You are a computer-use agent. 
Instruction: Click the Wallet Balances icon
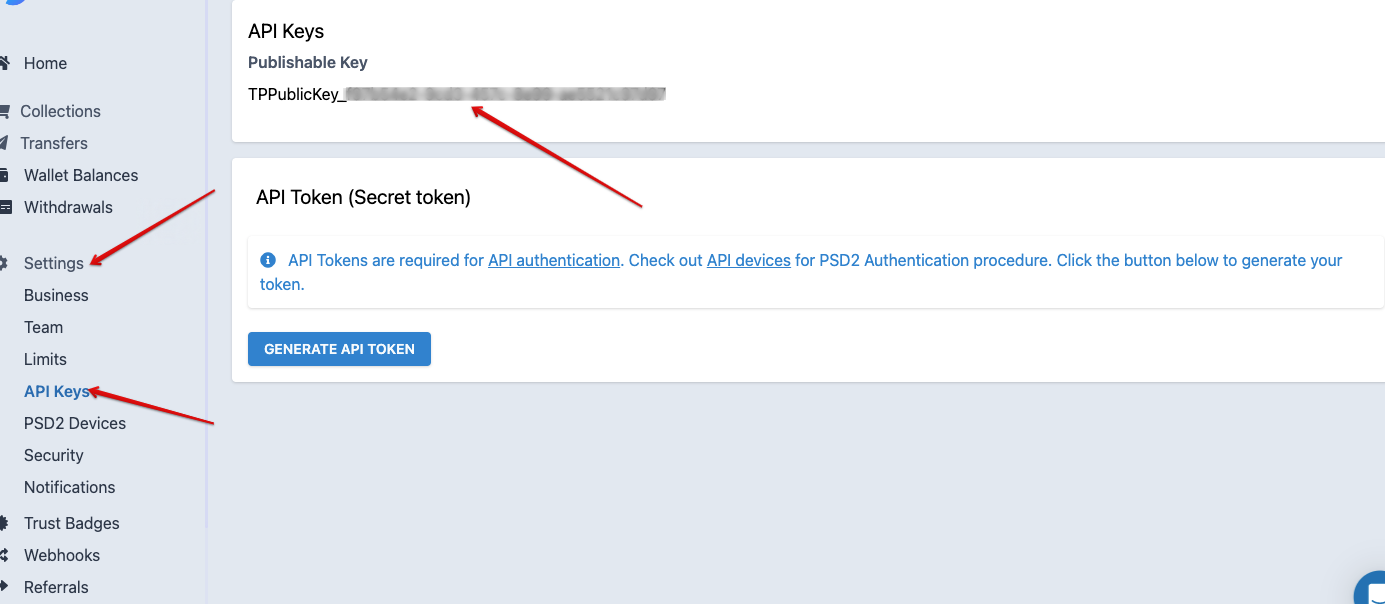click(x=5, y=175)
